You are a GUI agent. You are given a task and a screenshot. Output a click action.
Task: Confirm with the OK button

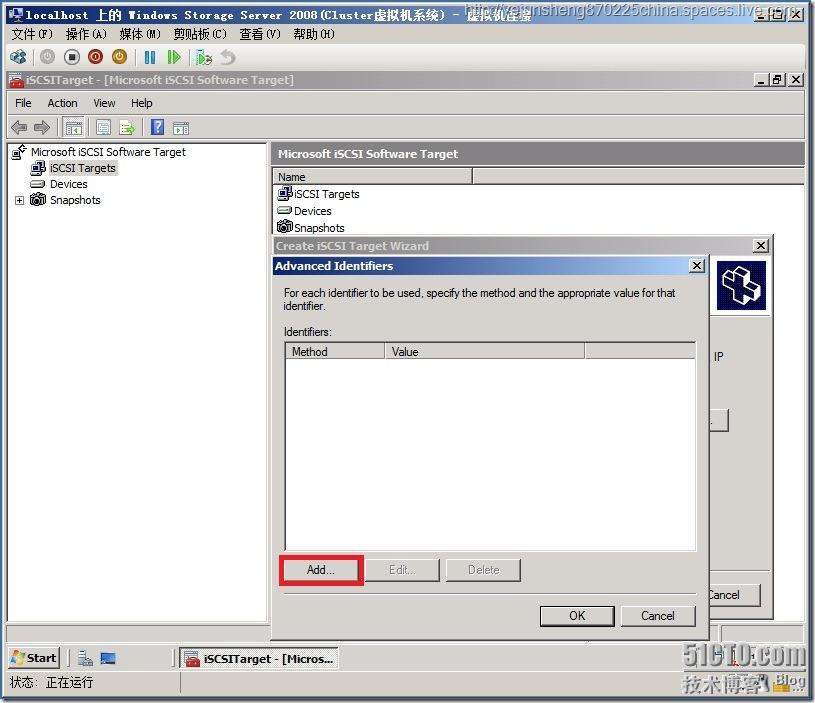click(577, 616)
